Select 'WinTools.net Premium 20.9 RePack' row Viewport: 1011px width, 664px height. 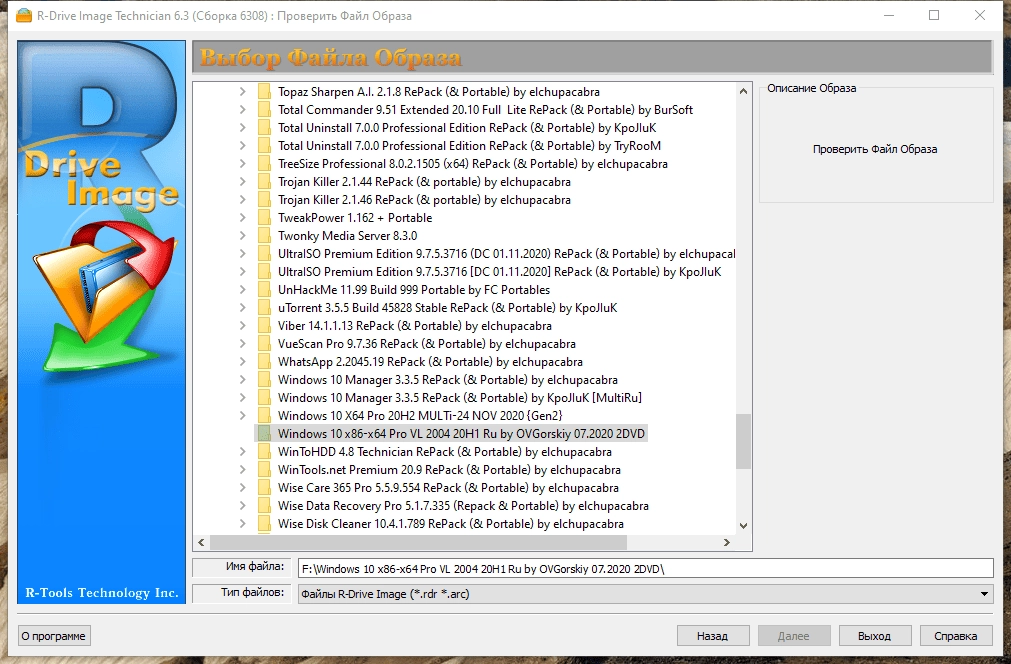(449, 470)
